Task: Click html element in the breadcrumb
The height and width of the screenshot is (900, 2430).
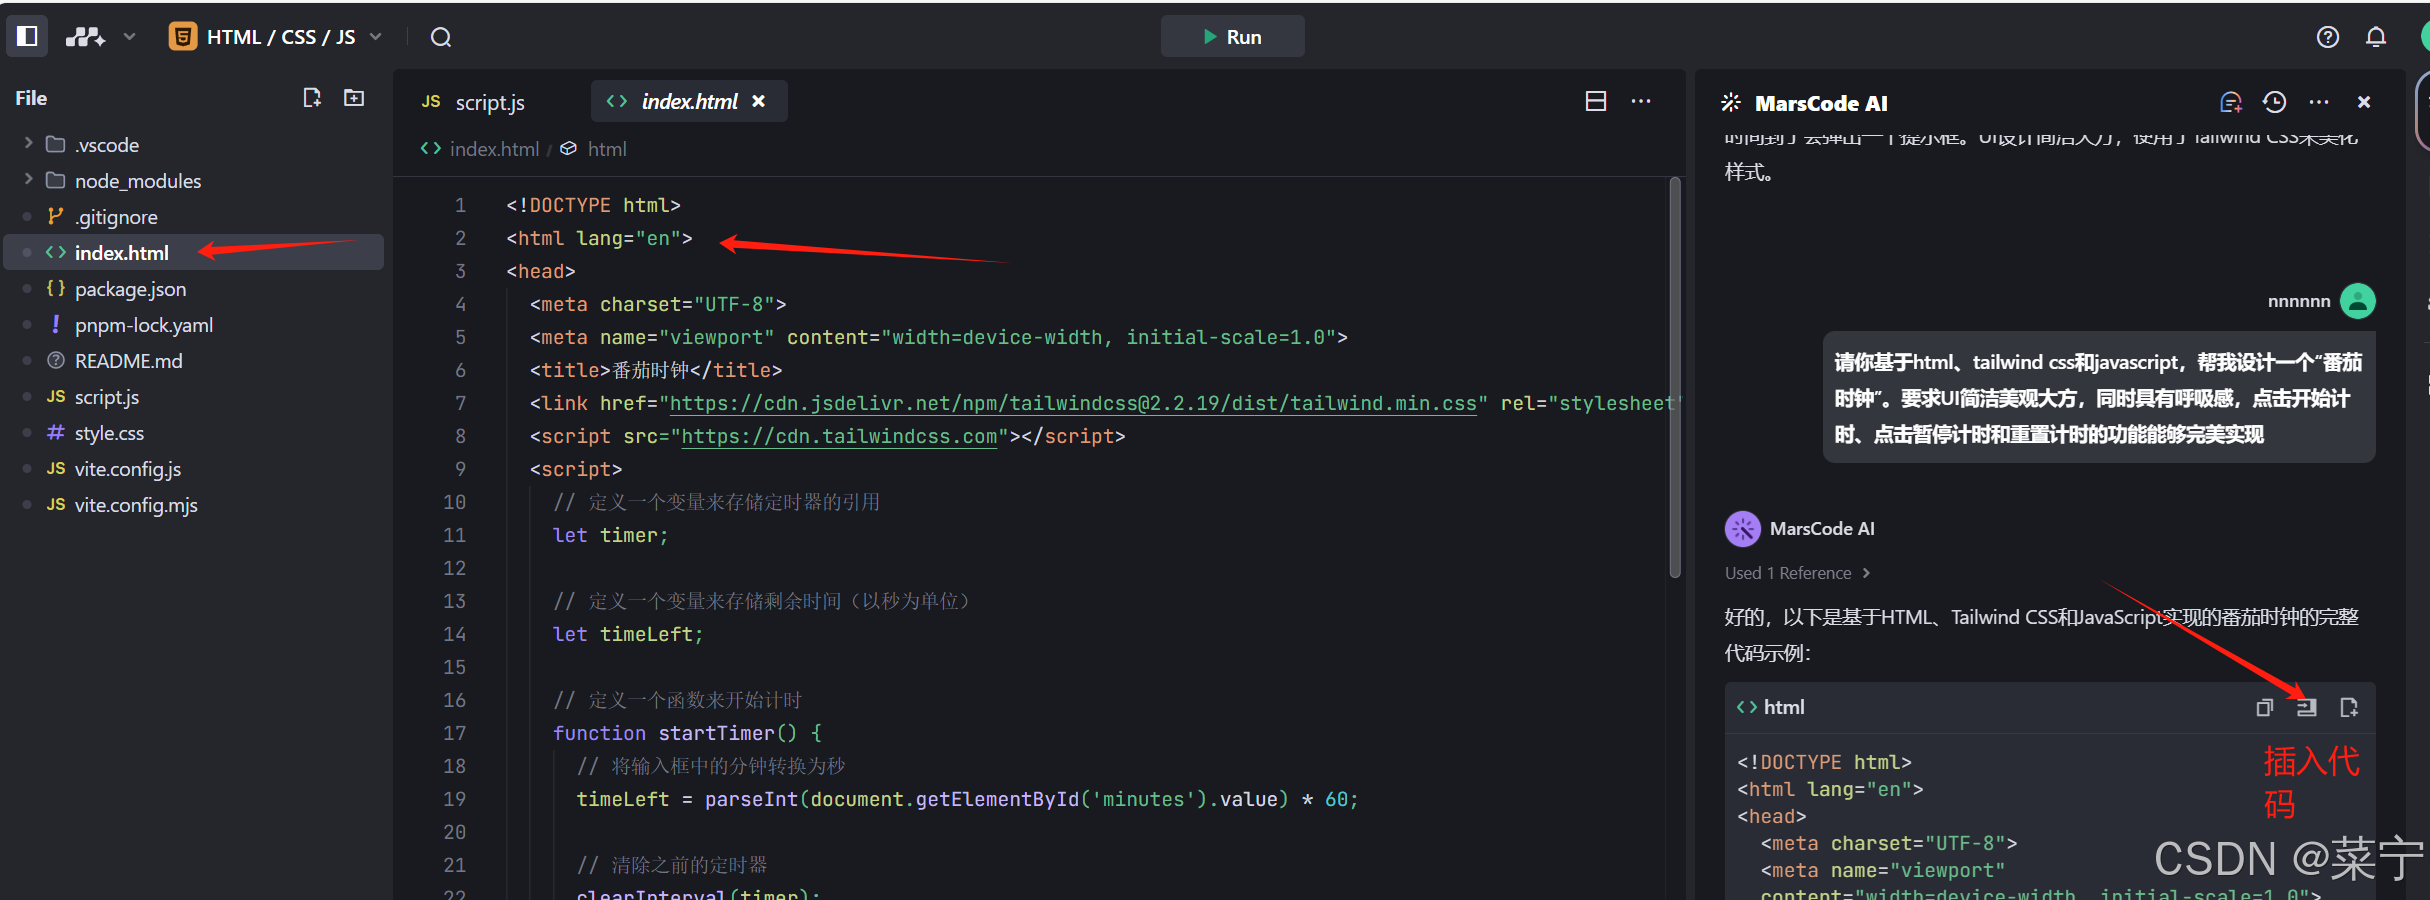Action: pos(607,149)
